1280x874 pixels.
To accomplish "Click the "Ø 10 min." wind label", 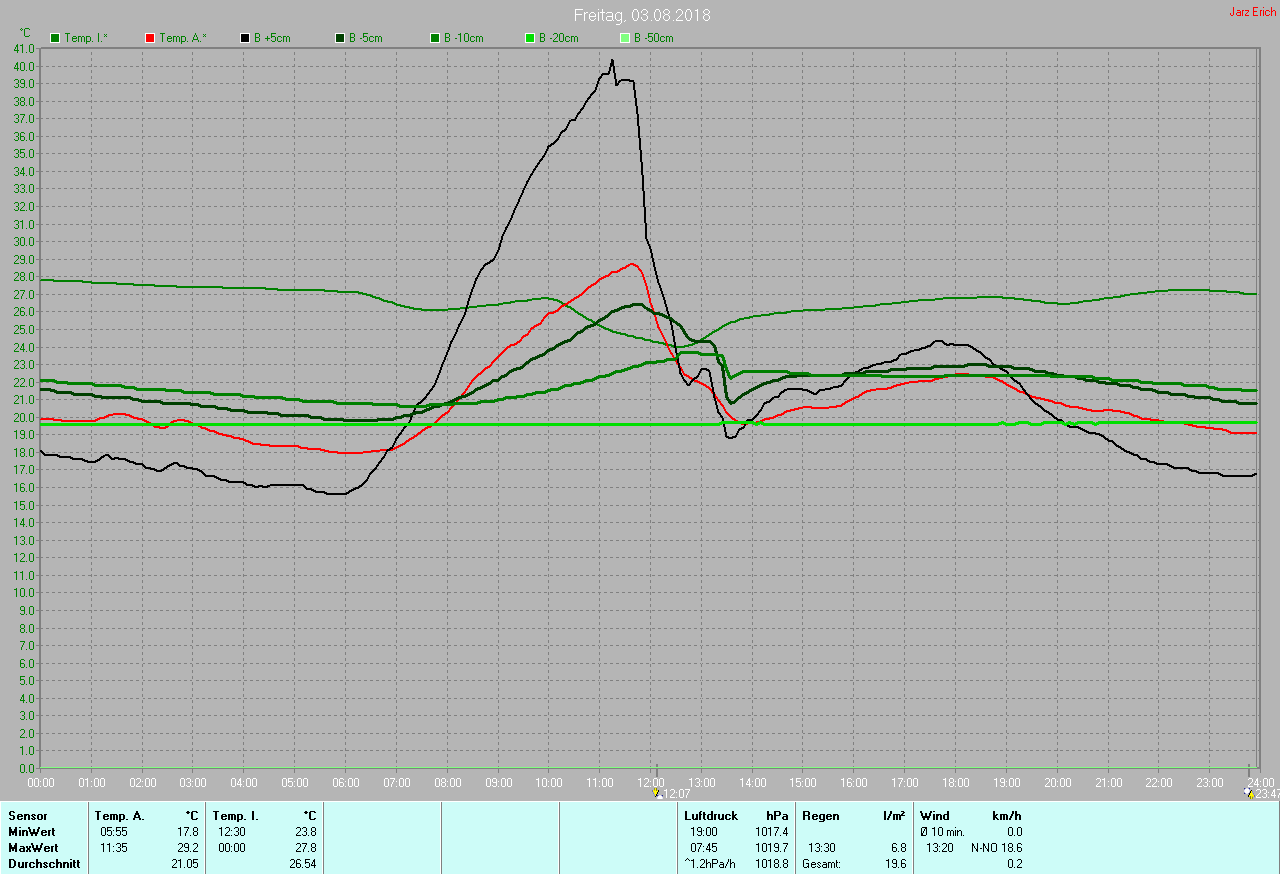I will coord(942,832).
